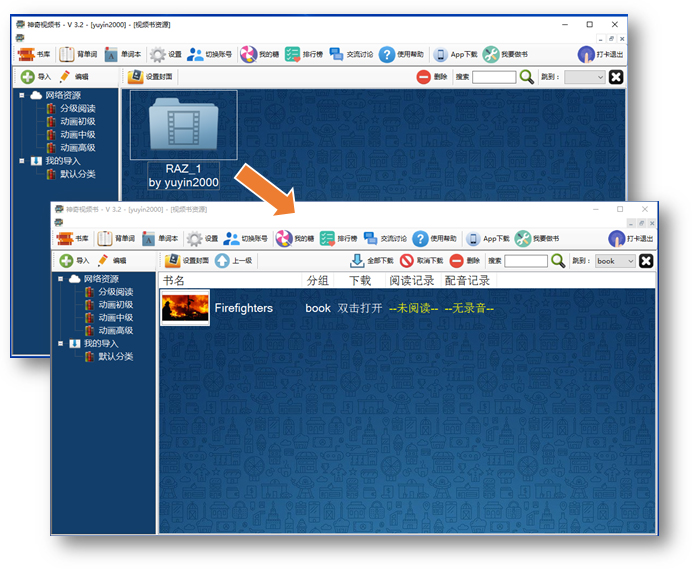The image size is (692, 569).
Task: Click search input in the front window
Action: 526,261
